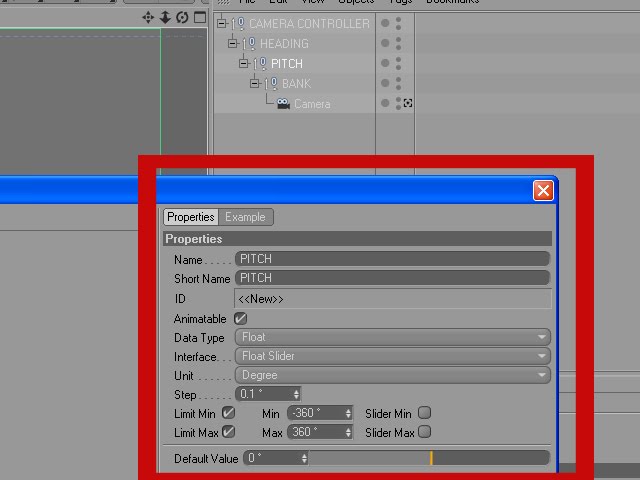Toggle layer dot of Camera
640x480 pixels.
point(385,103)
